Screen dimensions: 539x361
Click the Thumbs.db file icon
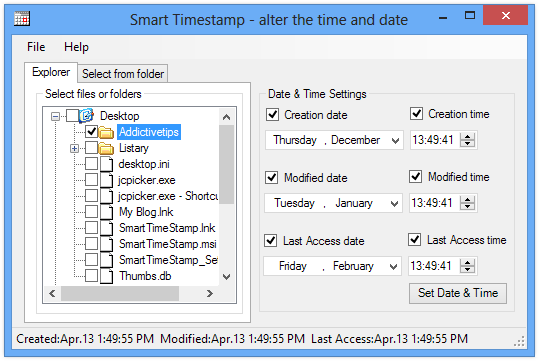[107, 276]
